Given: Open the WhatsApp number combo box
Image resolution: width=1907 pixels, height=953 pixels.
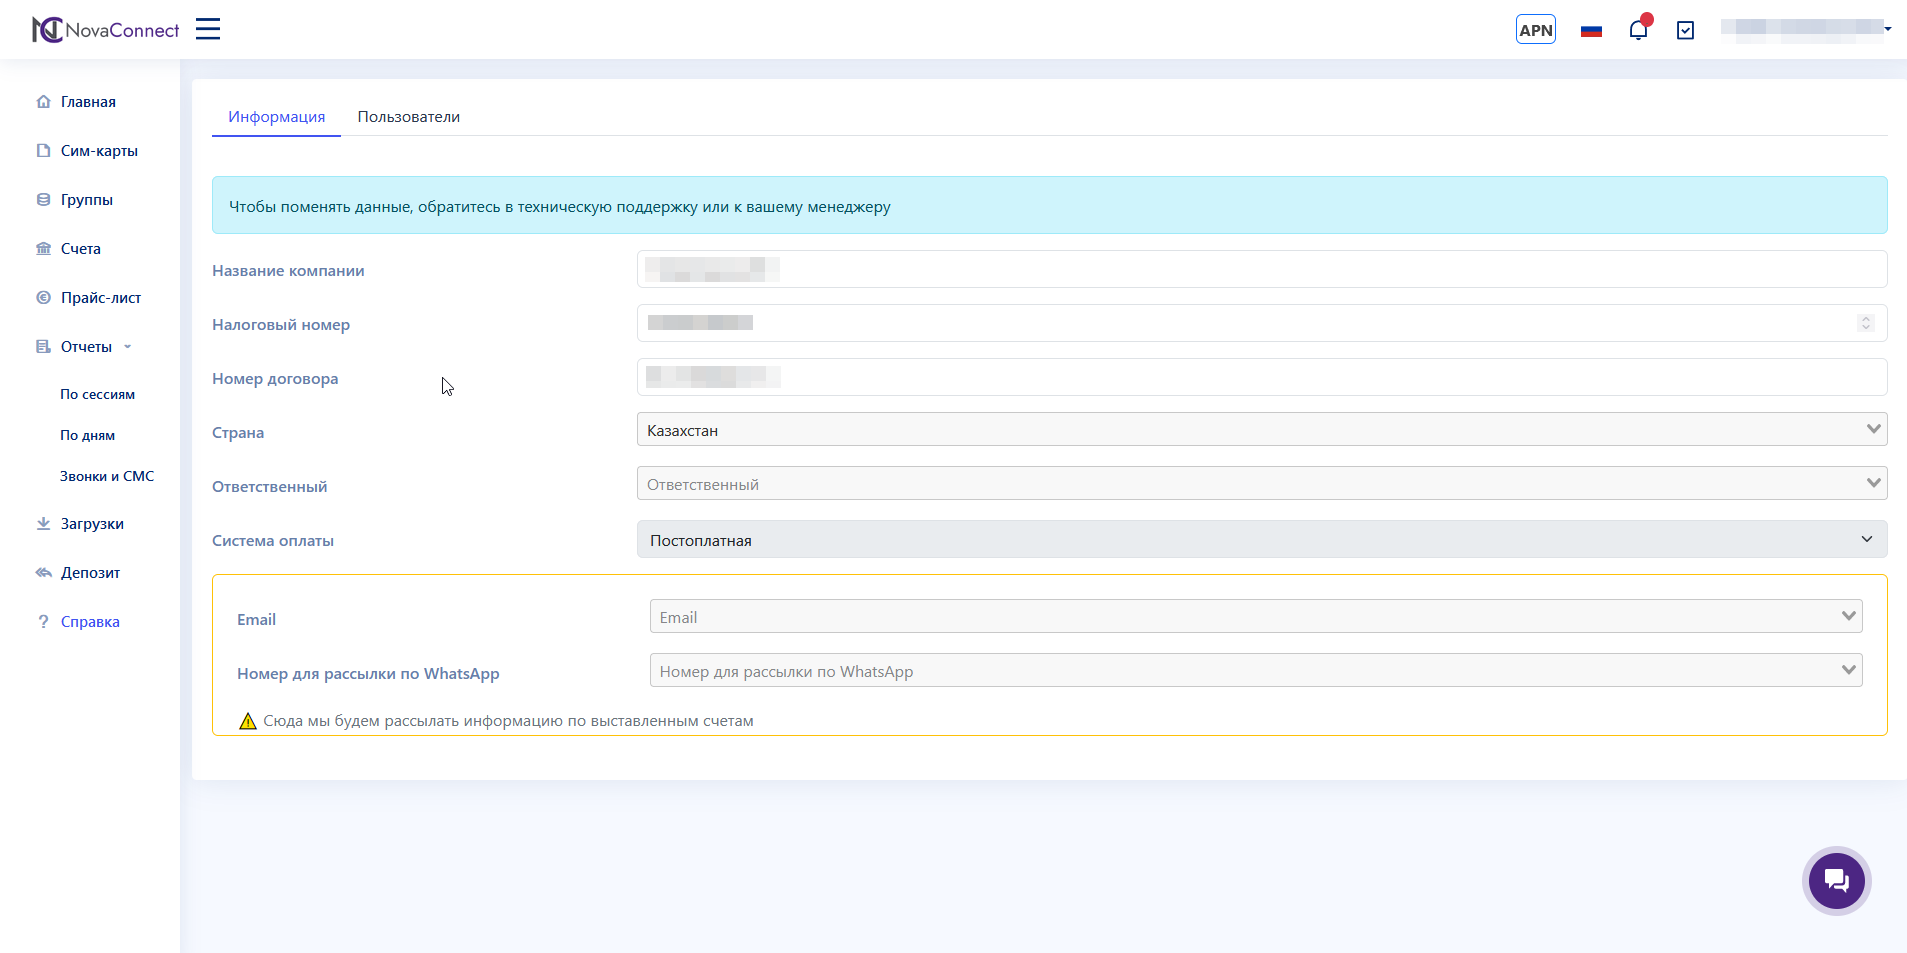Looking at the screenshot, I should [x=1255, y=671].
